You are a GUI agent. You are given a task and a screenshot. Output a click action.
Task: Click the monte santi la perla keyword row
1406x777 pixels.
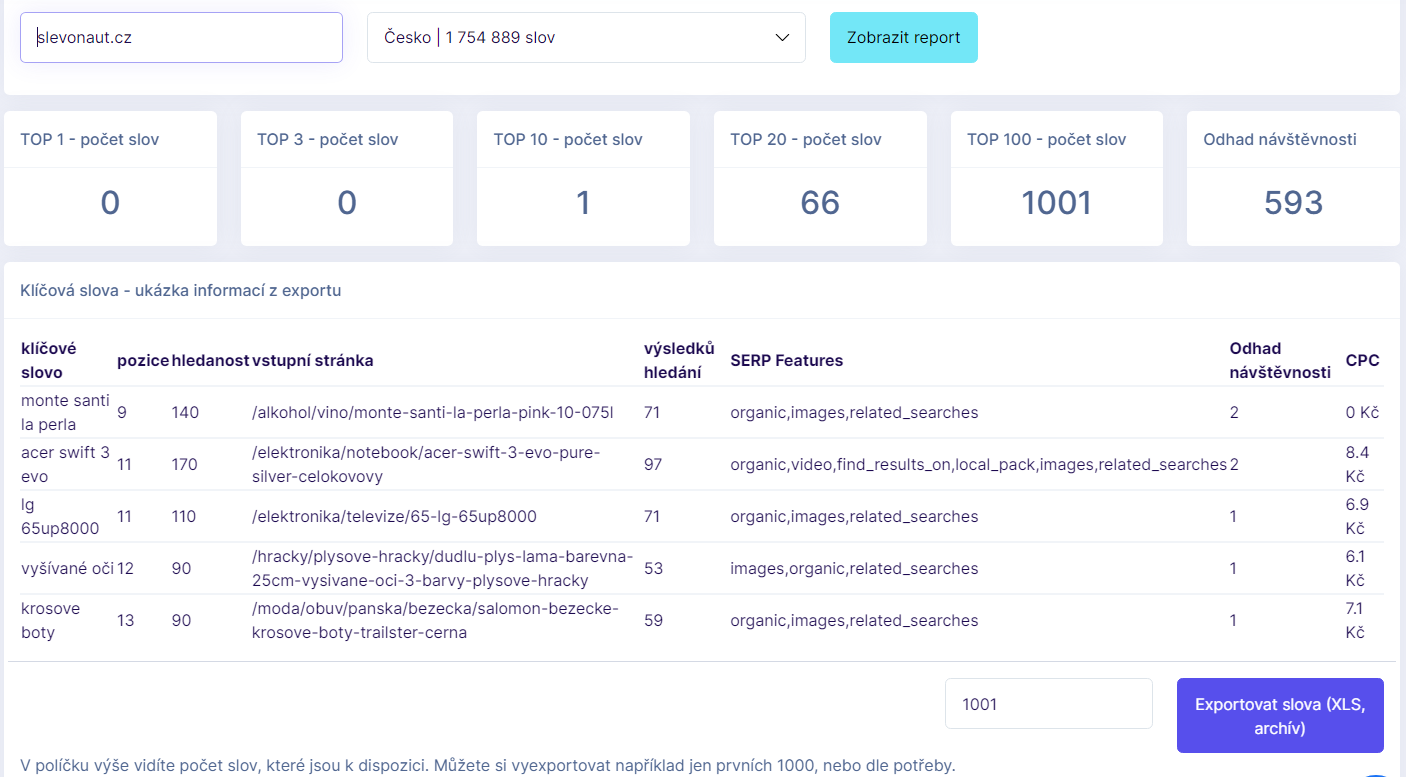coord(65,412)
